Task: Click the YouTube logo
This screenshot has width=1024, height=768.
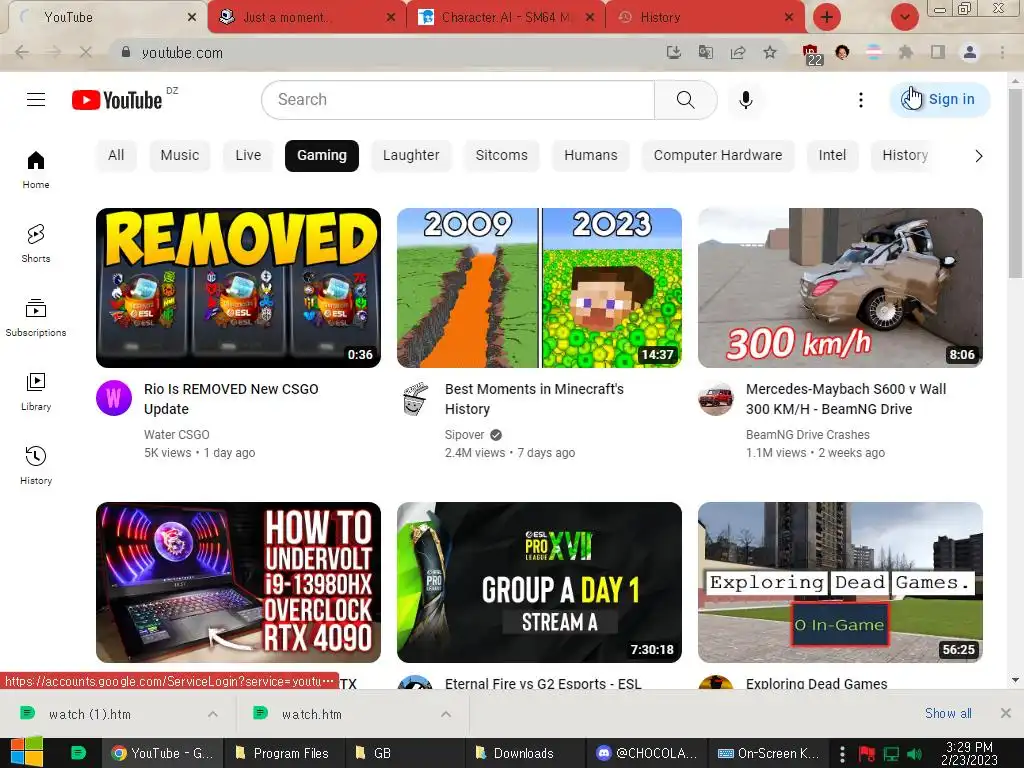Action: [117, 100]
